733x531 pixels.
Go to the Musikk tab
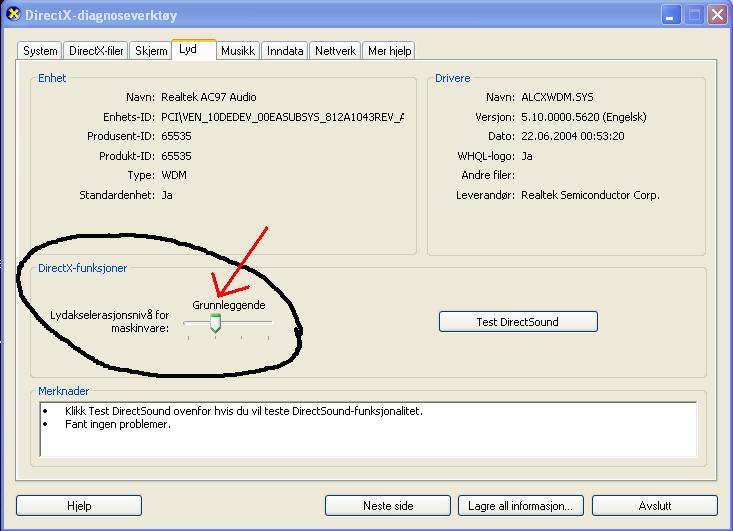pyautogui.click(x=238, y=50)
